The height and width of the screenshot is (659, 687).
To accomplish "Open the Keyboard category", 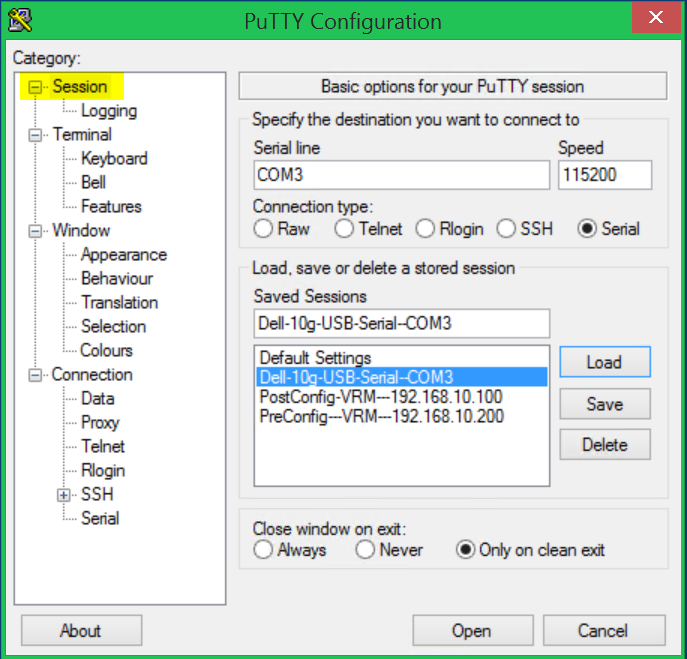I will pos(114,159).
